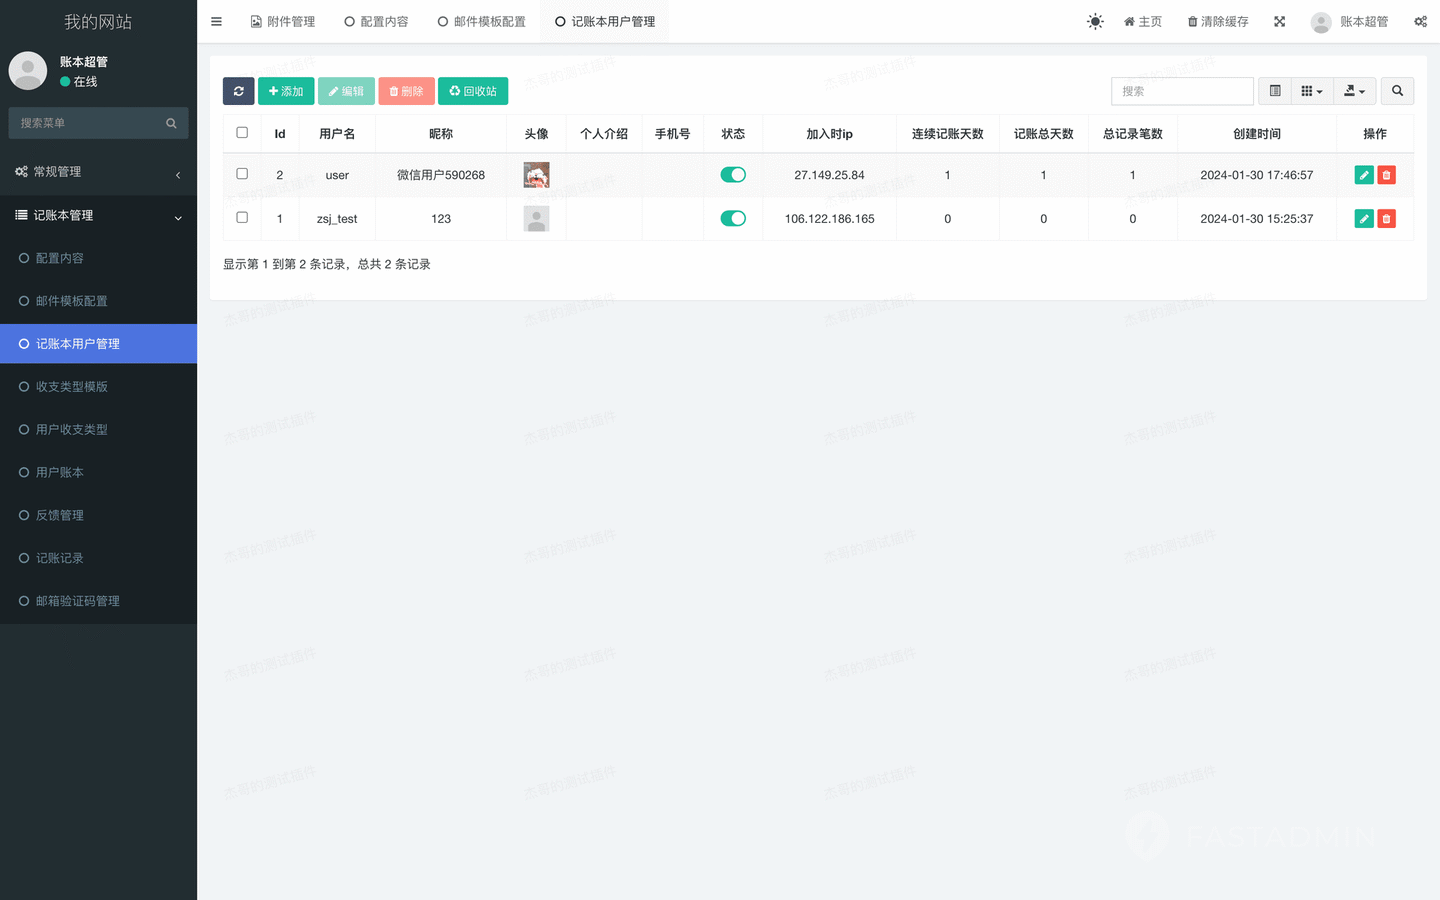Switch theme with the sun icon
This screenshot has width=1440, height=900.
tap(1095, 21)
